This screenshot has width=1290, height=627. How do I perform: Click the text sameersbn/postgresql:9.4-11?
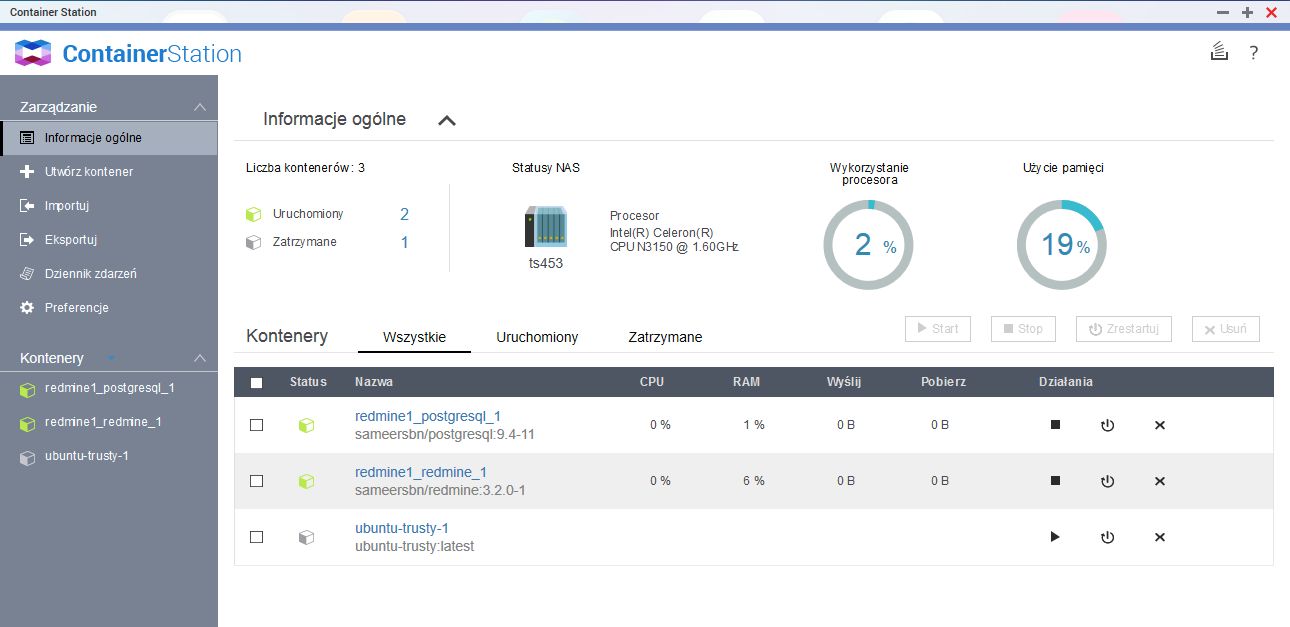(x=445, y=435)
